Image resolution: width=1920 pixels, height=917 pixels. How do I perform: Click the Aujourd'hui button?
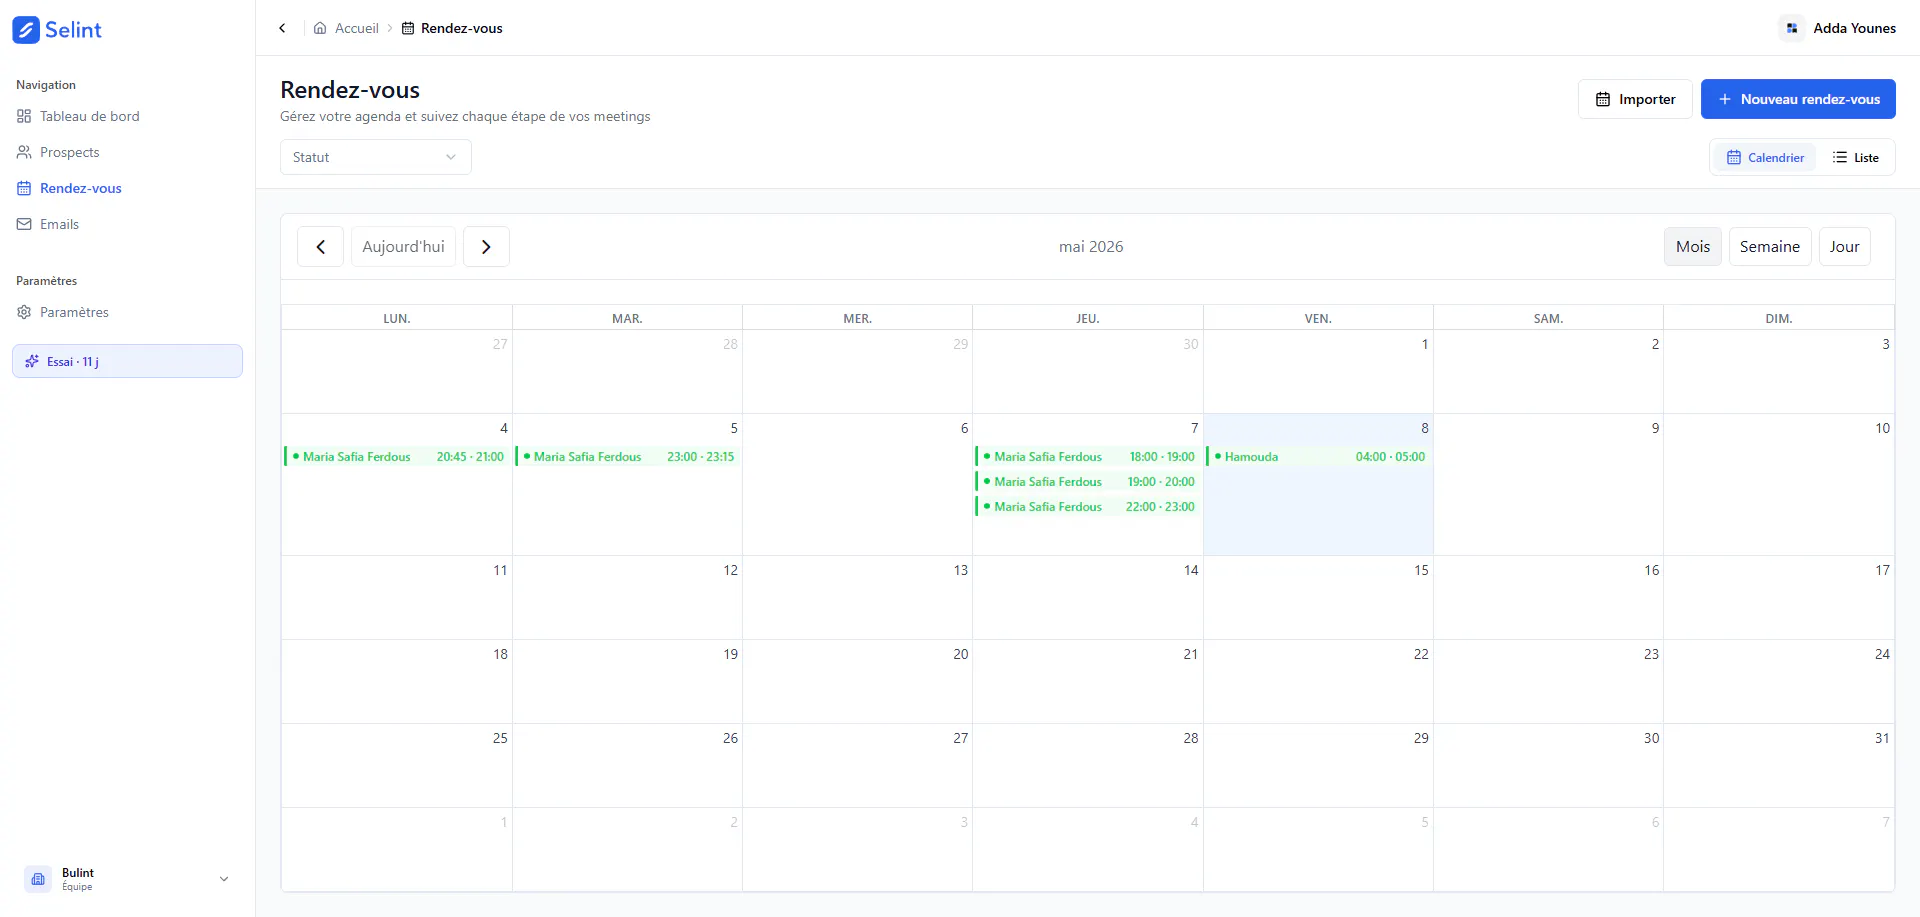click(x=404, y=247)
